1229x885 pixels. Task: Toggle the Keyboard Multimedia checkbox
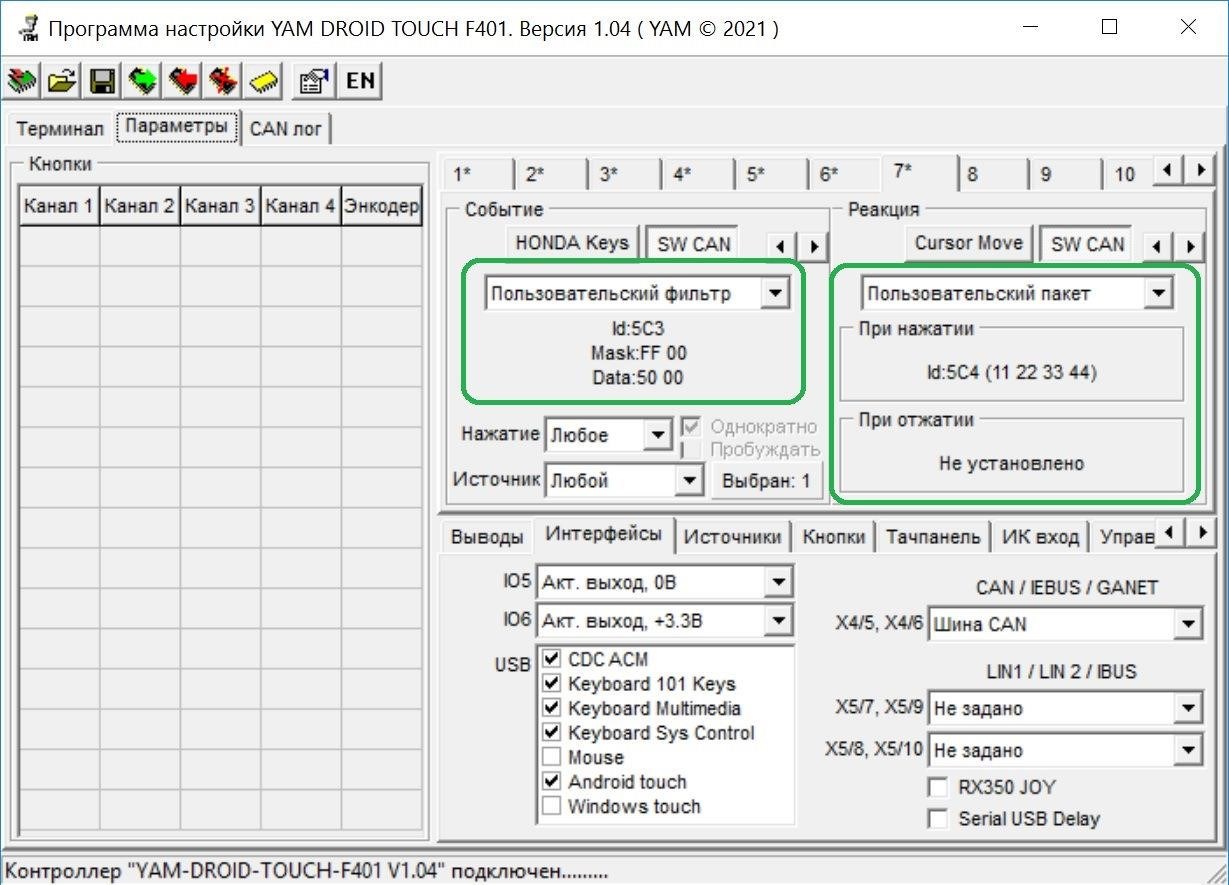551,708
